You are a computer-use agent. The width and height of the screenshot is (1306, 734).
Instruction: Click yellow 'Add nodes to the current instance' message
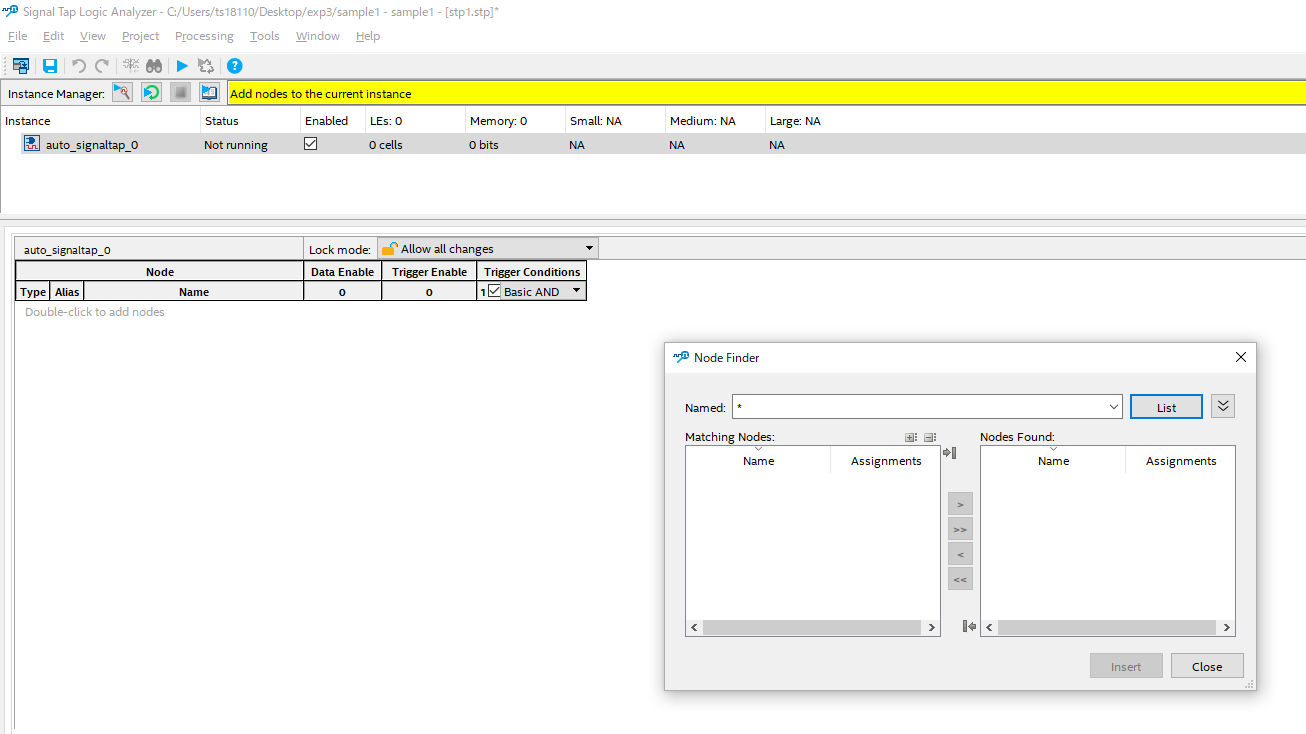pos(321,94)
